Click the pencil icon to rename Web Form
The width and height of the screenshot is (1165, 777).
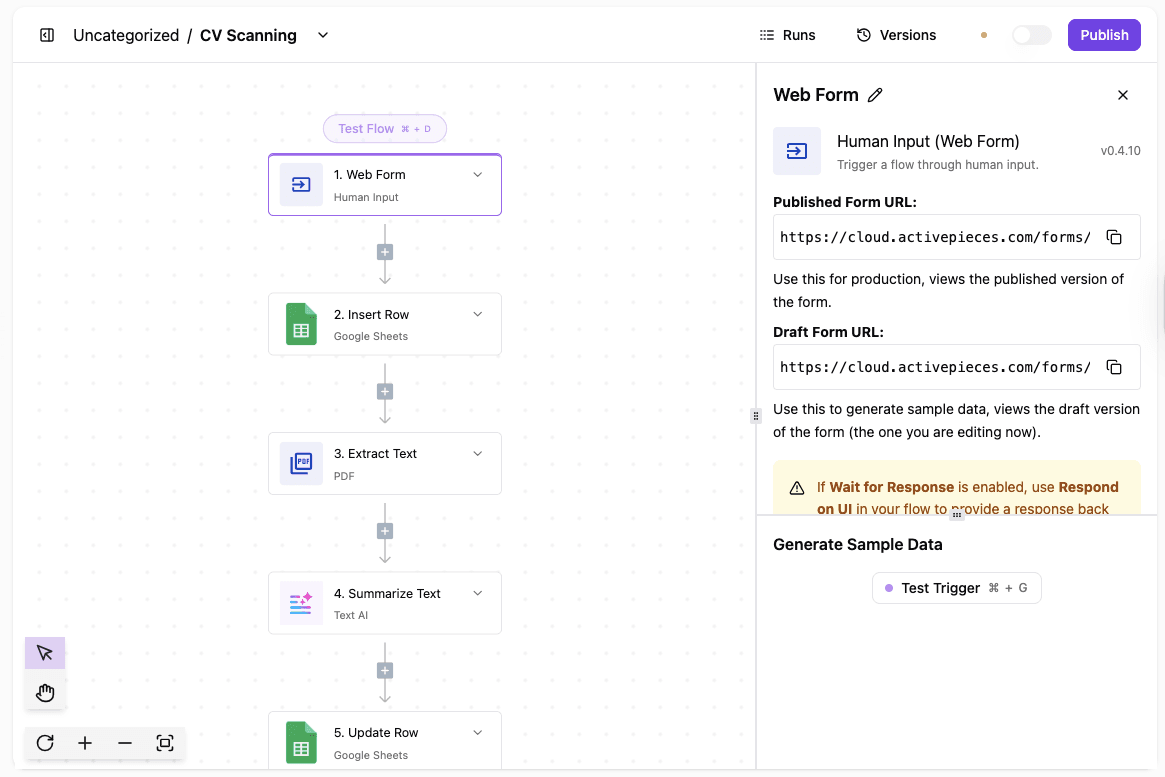coord(875,94)
